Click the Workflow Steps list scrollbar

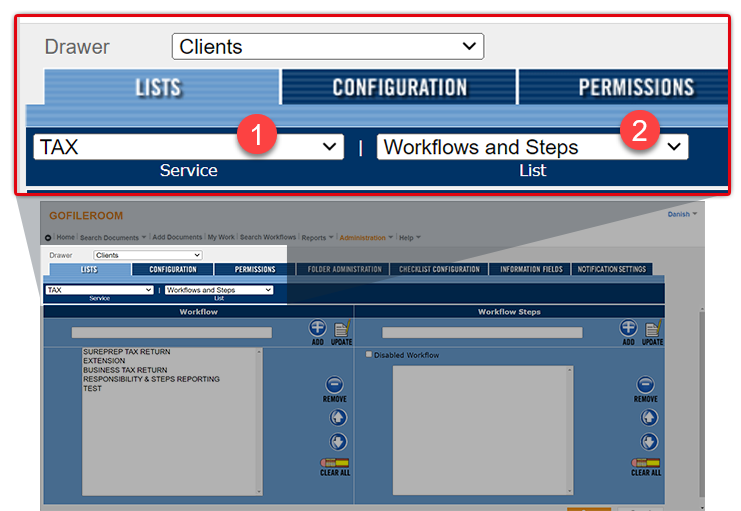[569, 430]
